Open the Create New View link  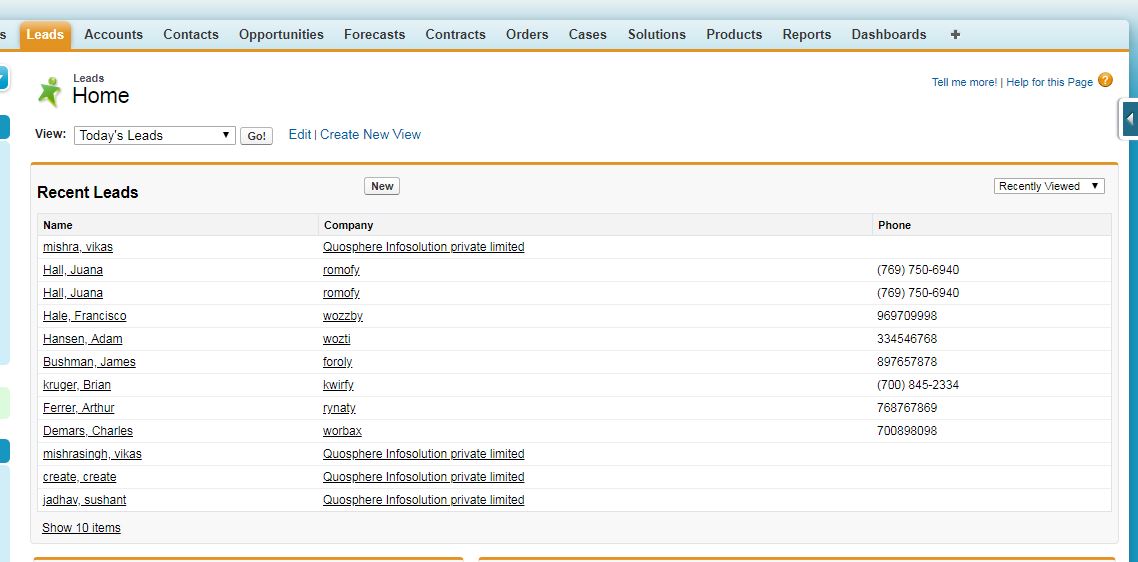[x=370, y=134]
